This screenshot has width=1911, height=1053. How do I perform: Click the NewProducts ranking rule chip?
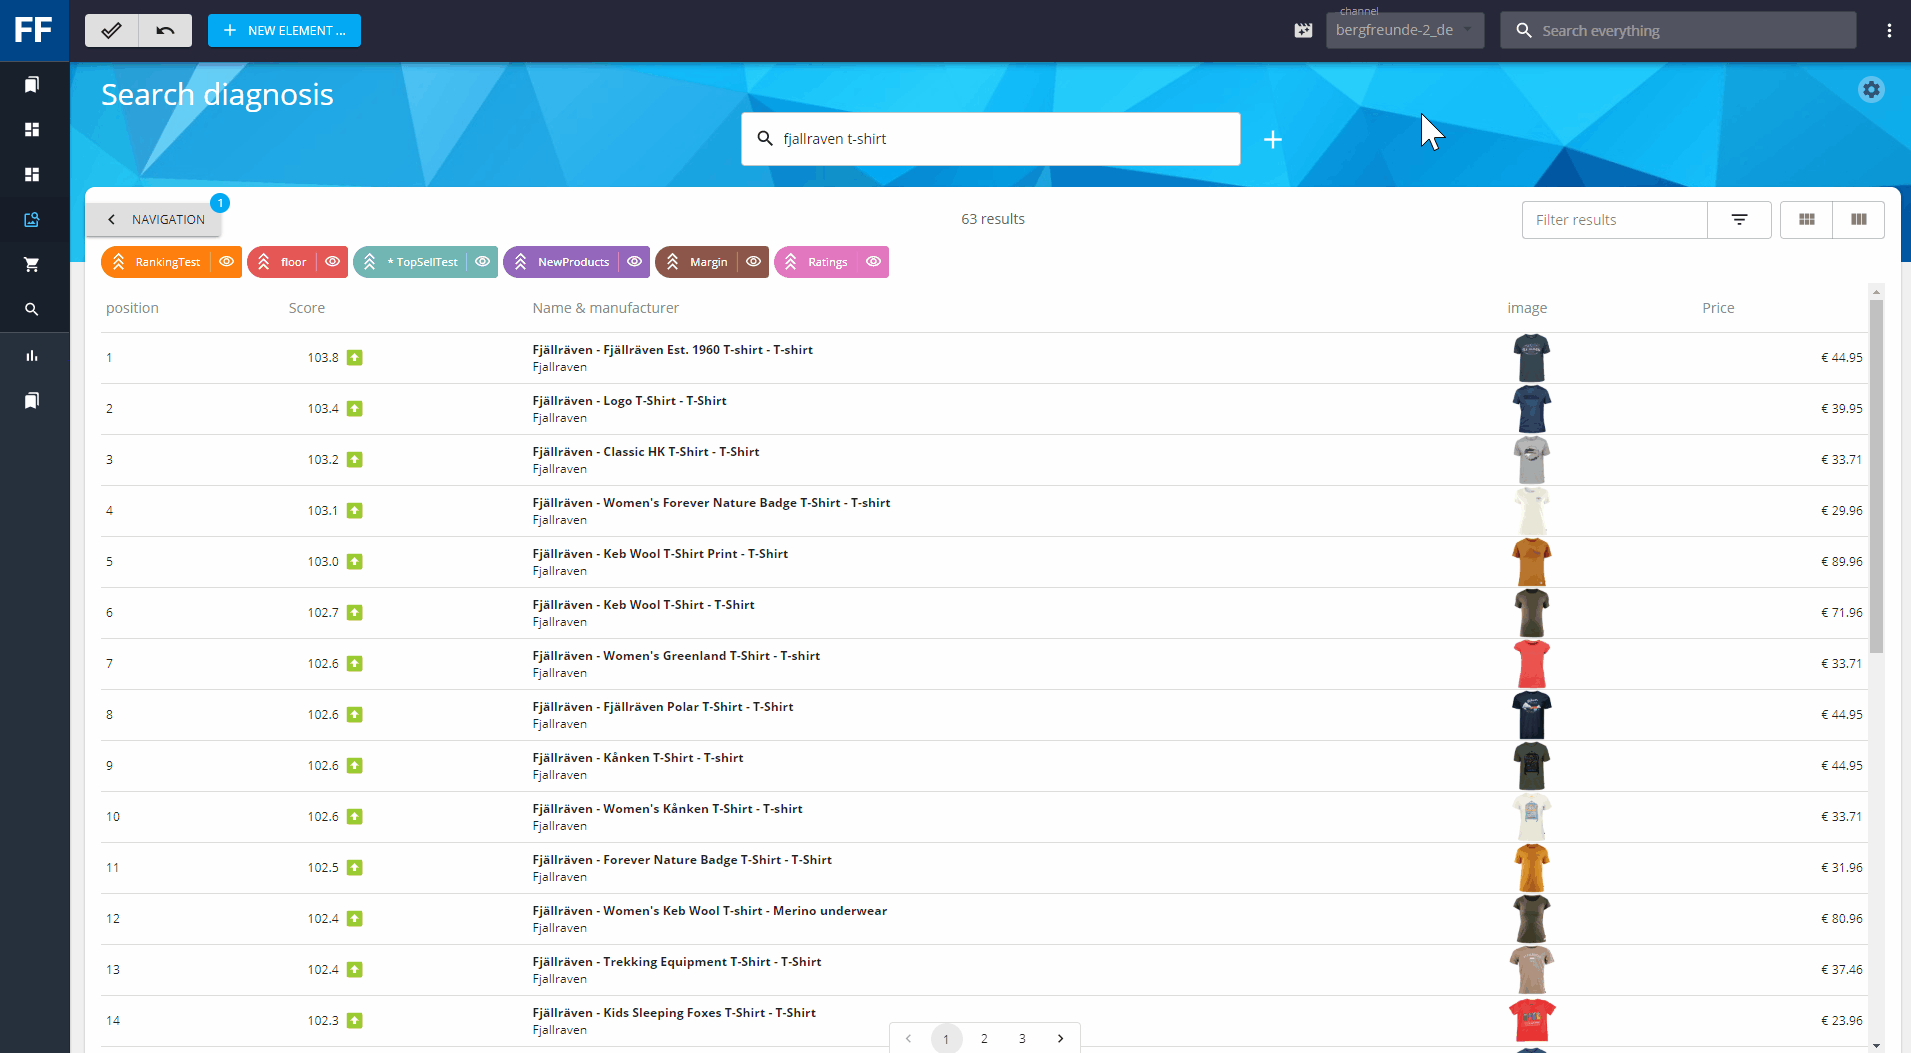(564, 262)
